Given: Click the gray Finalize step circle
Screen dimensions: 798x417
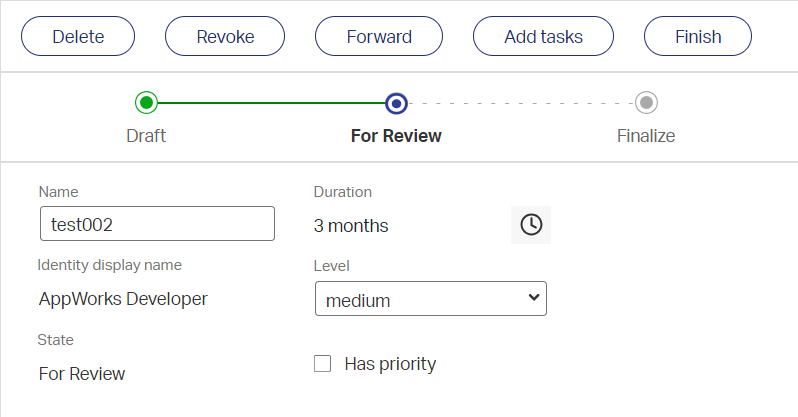Looking at the screenshot, I should point(646,102).
